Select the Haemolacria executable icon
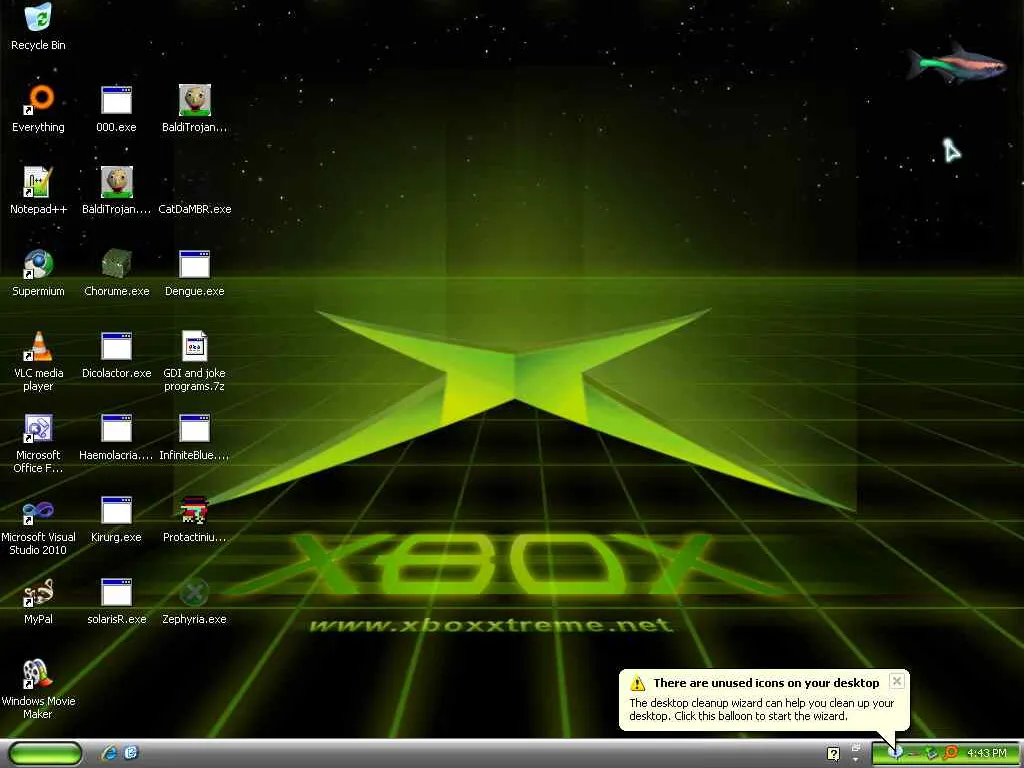Image resolution: width=1024 pixels, height=768 pixels. (x=116, y=428)
